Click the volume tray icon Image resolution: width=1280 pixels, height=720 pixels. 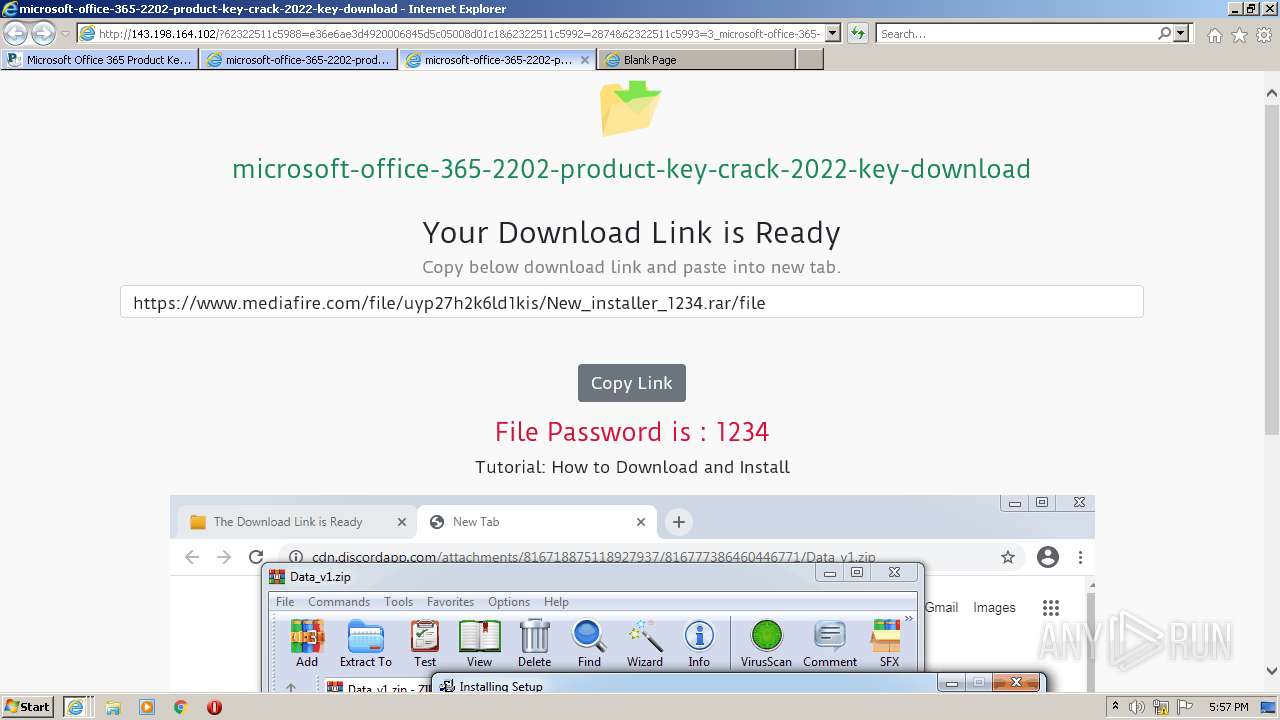1137,707
